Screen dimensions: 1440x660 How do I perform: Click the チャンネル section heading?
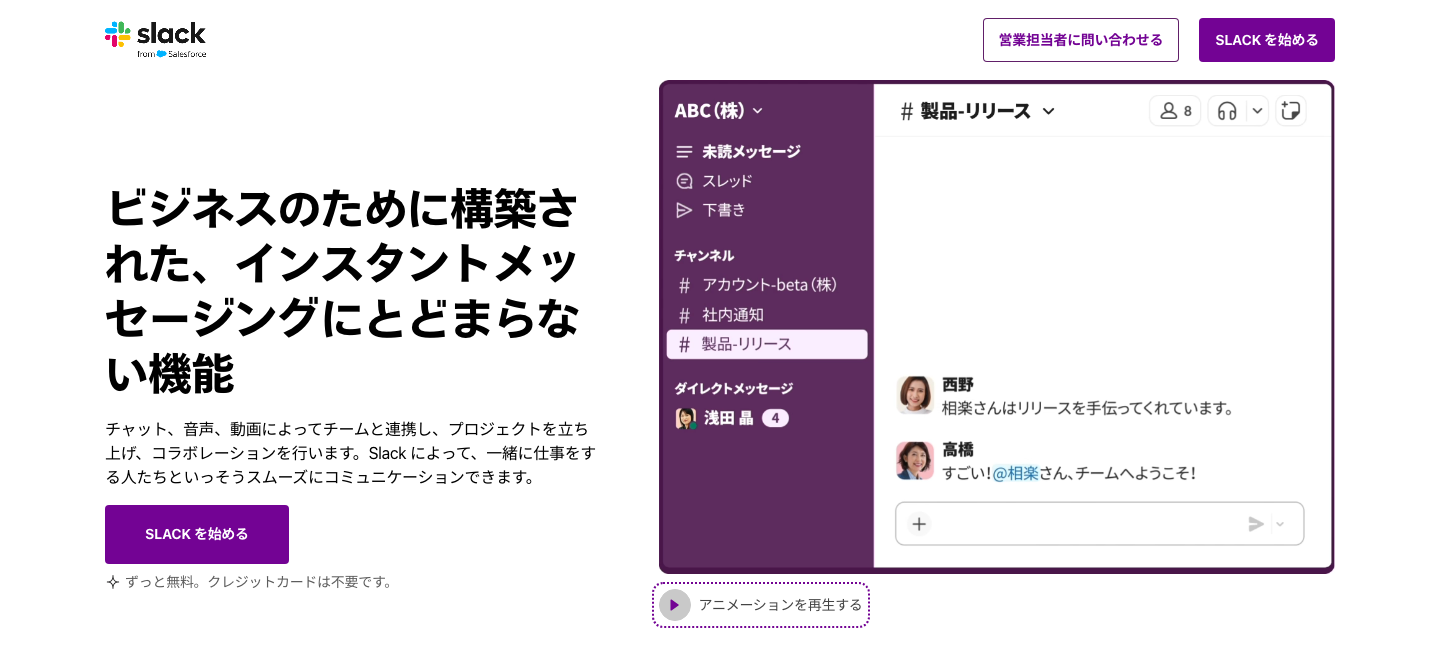point(704,256)
